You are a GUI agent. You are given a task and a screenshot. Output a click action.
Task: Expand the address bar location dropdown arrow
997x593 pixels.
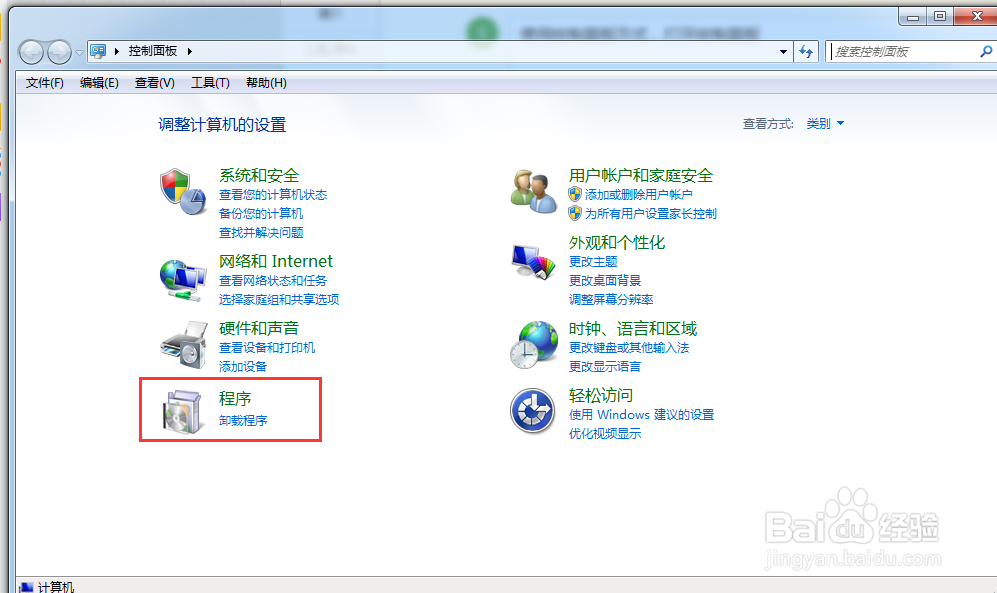(784, 51)
